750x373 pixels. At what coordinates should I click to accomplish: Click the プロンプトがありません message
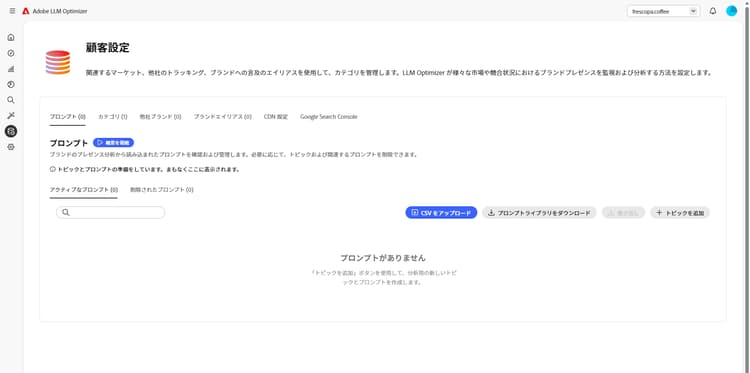(383, 258)
